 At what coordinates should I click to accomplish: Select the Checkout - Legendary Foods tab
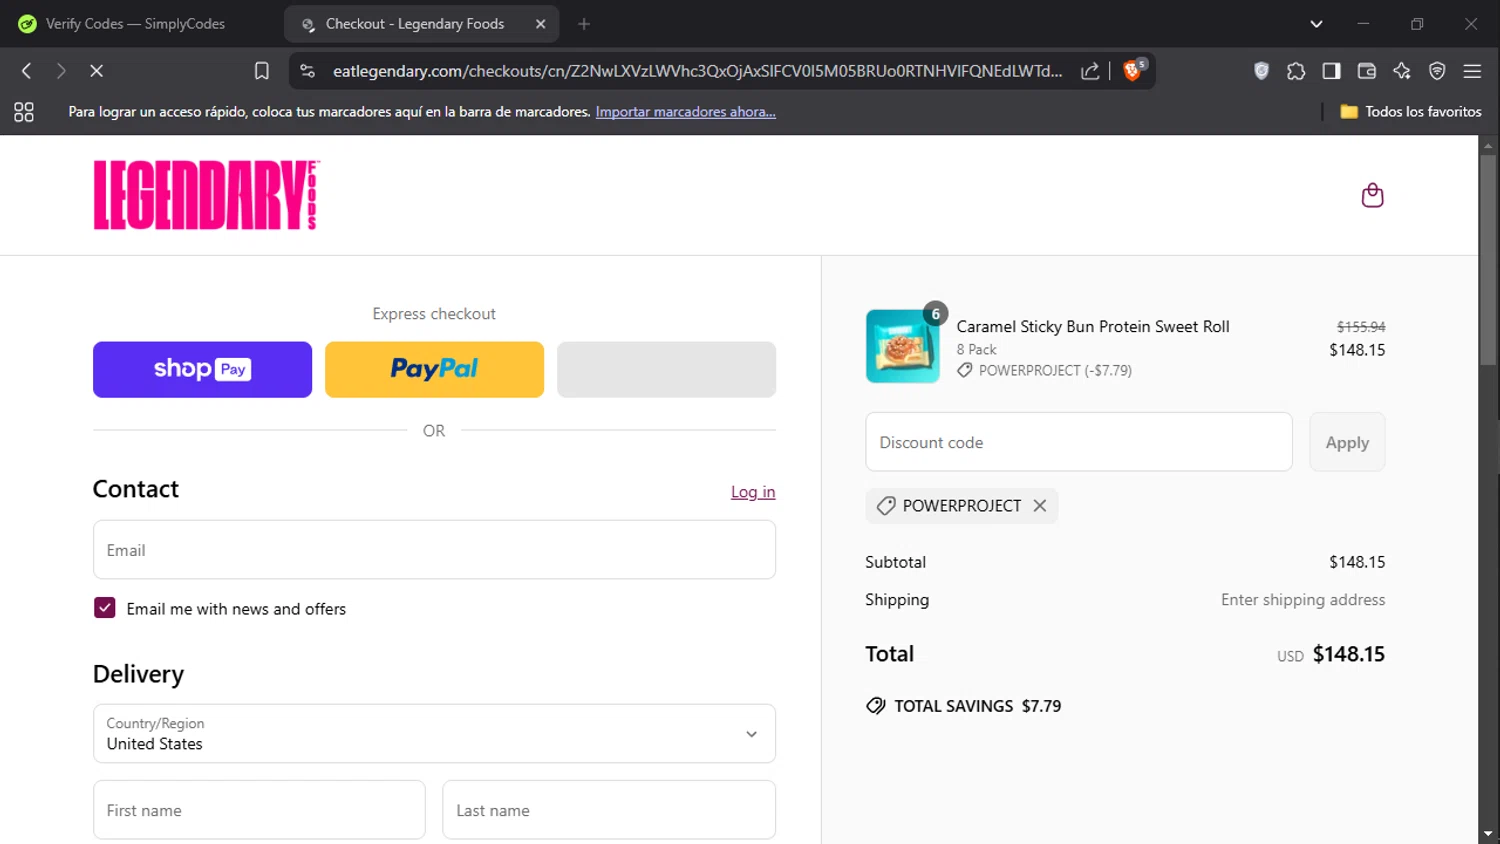(414, 24)
